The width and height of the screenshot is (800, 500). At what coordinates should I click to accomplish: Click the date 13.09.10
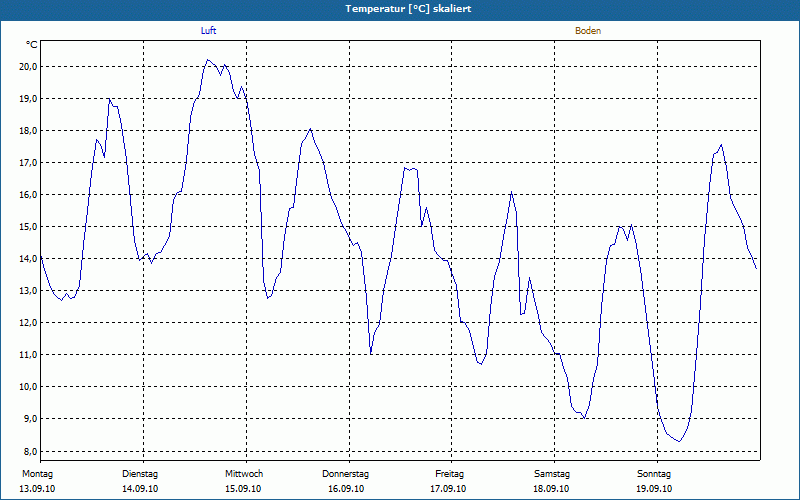37,489
